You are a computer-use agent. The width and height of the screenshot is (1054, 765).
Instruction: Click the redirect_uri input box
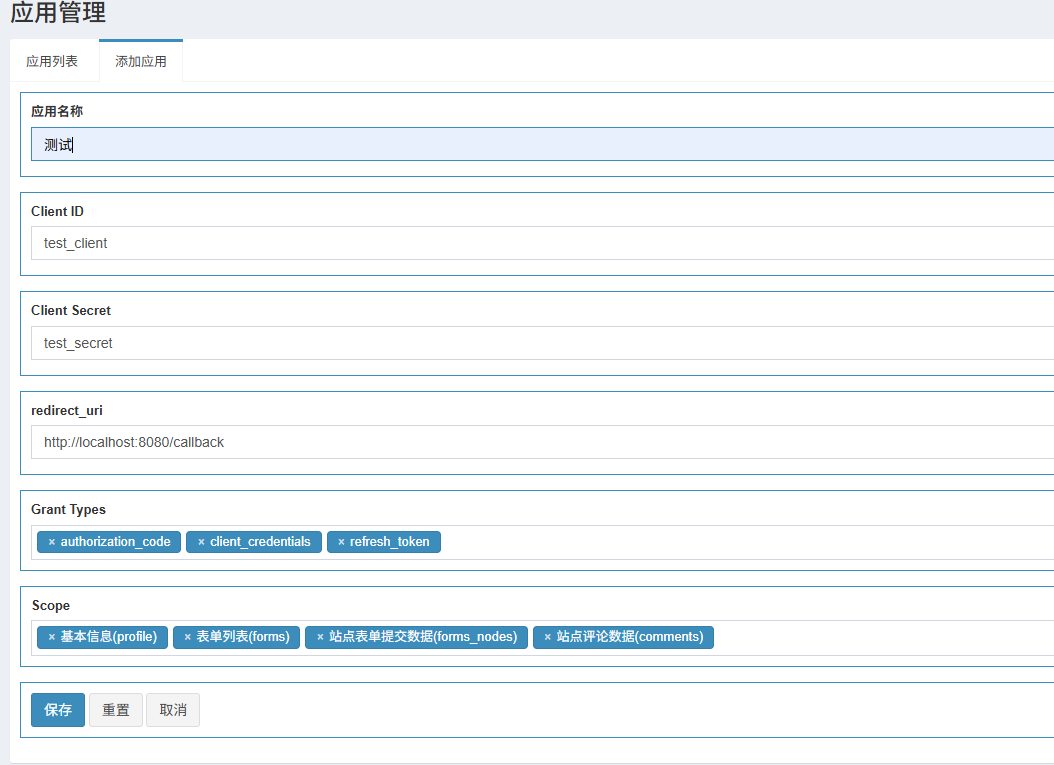540,442
